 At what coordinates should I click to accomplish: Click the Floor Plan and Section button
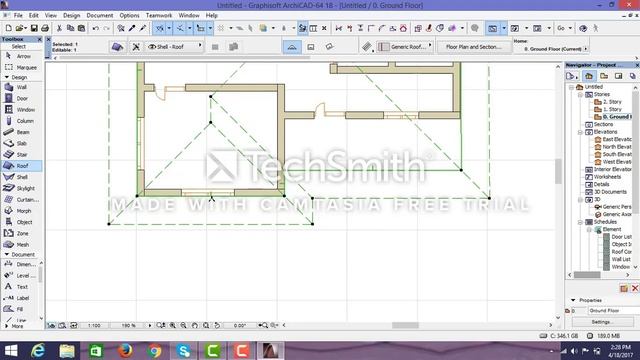point(473,47)
